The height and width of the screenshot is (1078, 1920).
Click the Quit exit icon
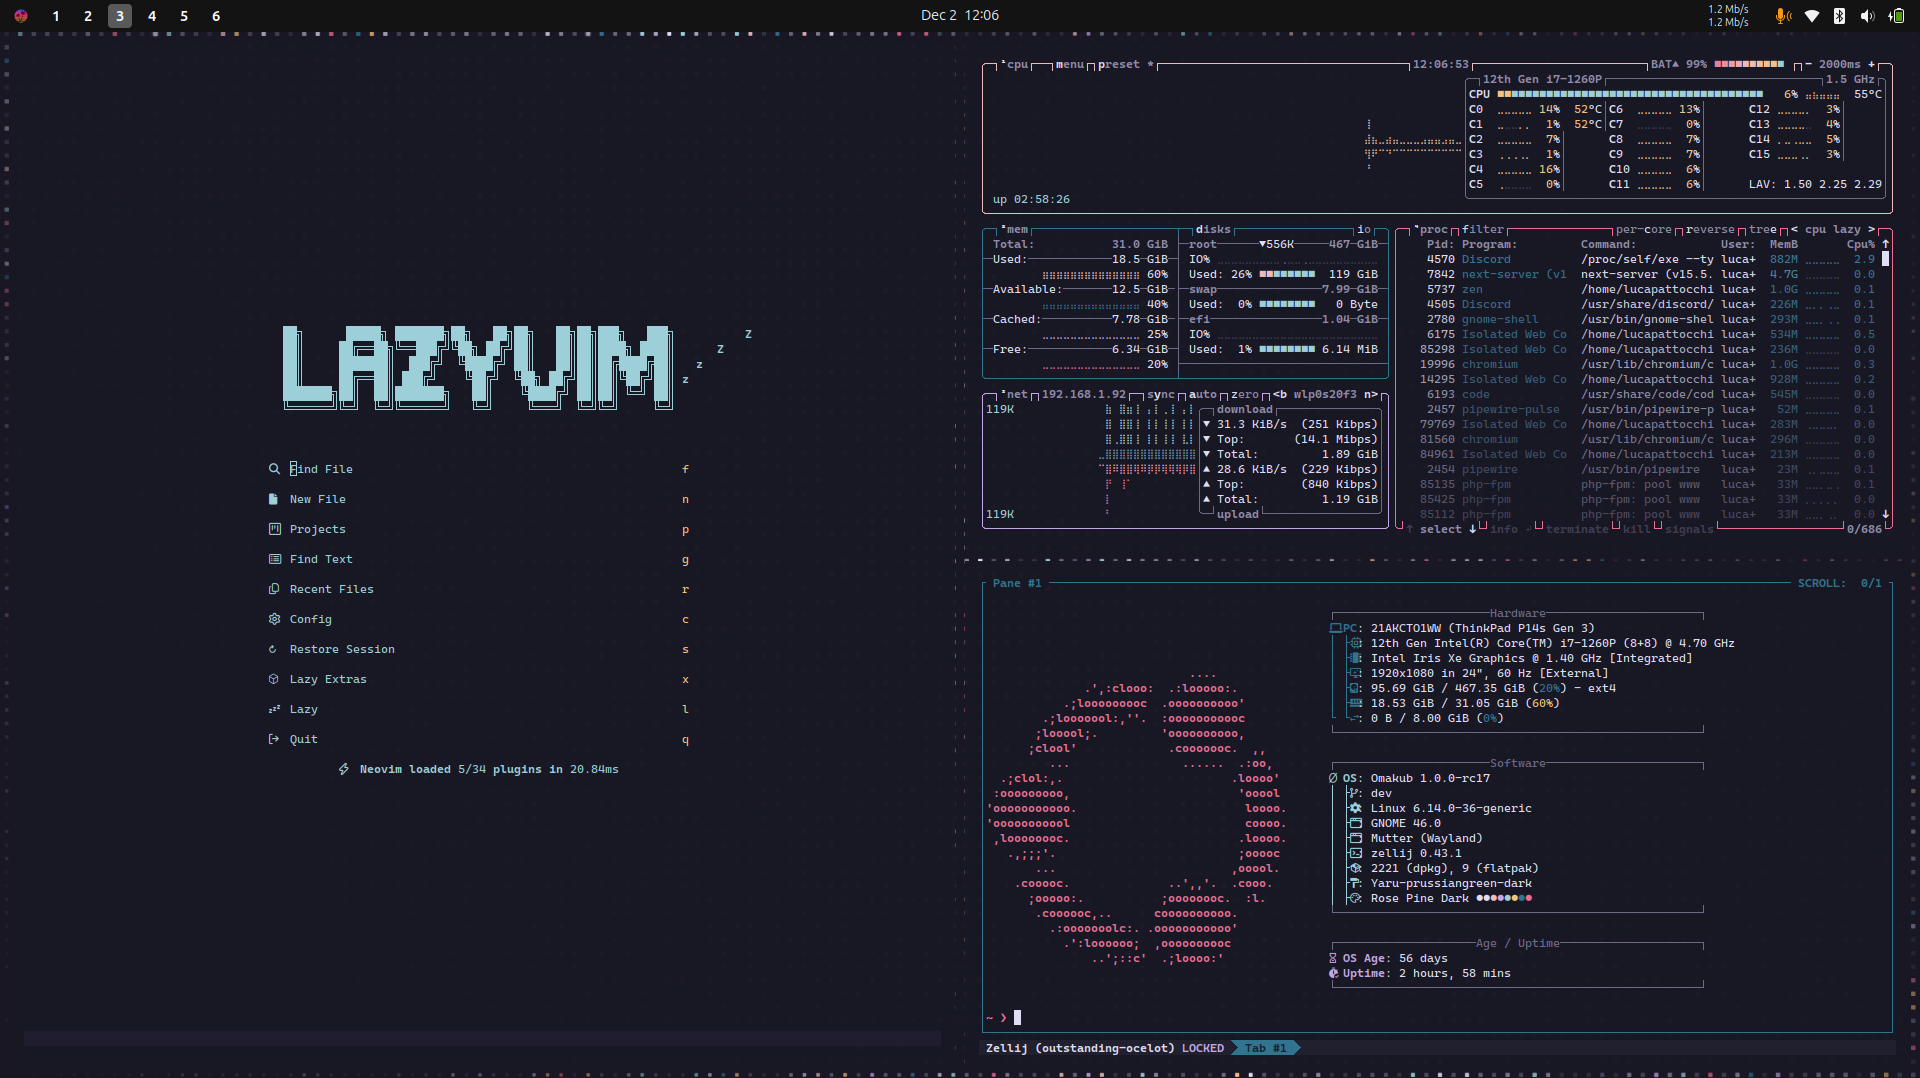274,739
